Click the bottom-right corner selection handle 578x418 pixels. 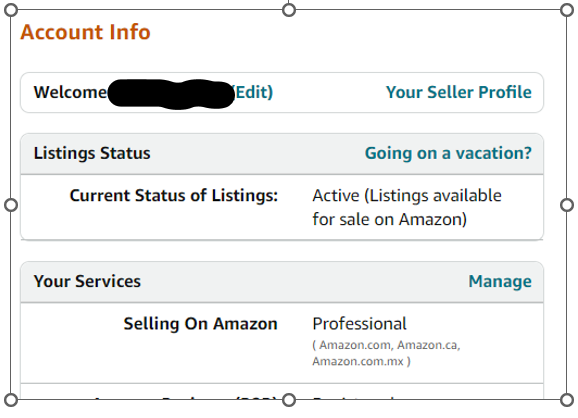pyautogui.click(x=567, y=400)
